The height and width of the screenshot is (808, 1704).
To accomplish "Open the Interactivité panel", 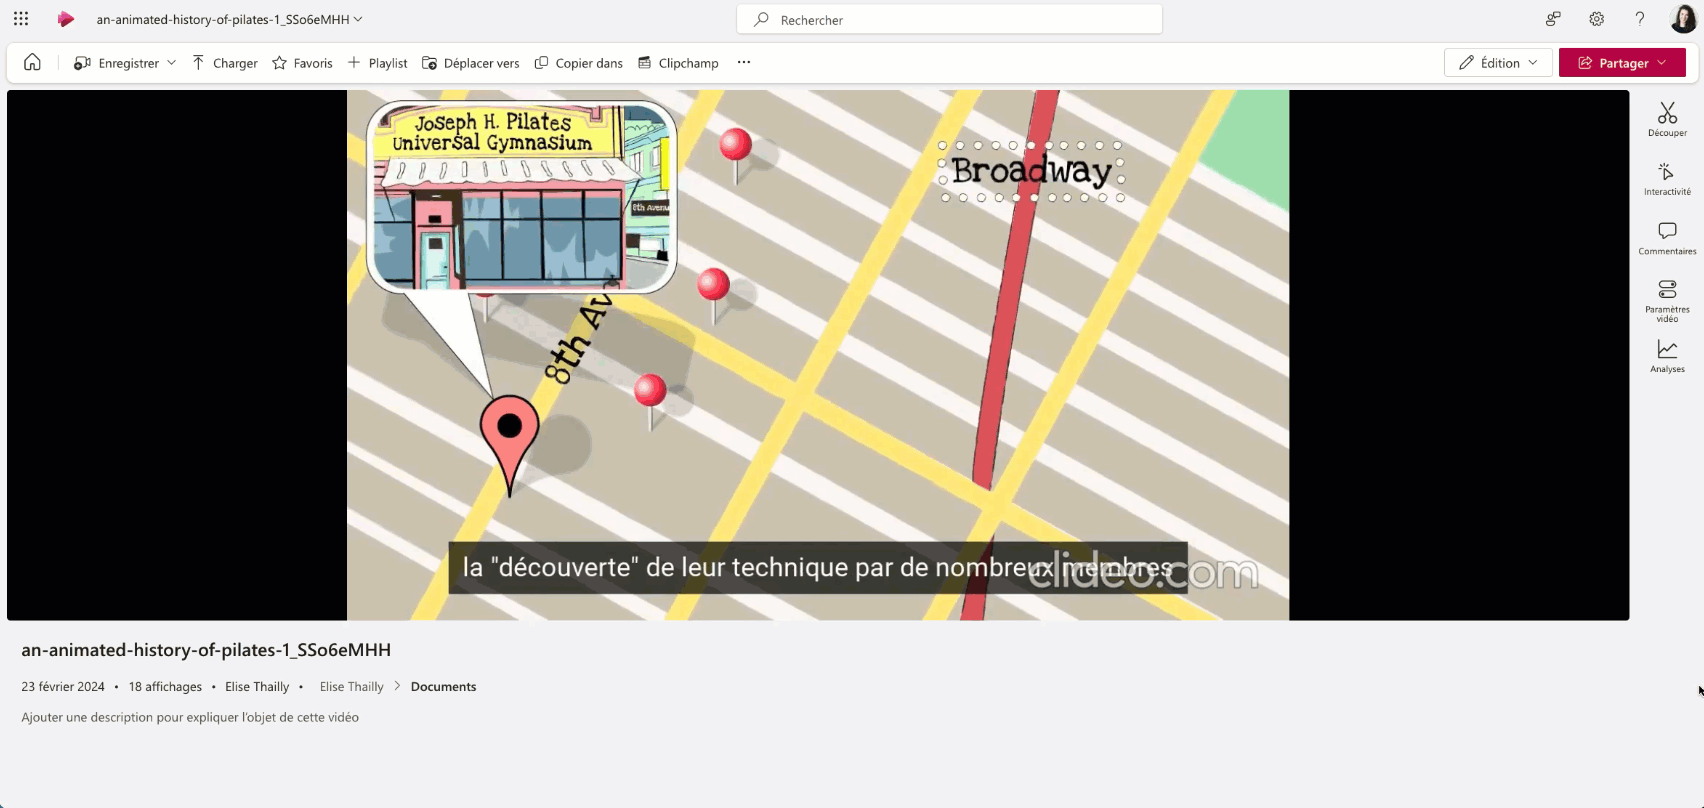I will (x=1666, y=179).
